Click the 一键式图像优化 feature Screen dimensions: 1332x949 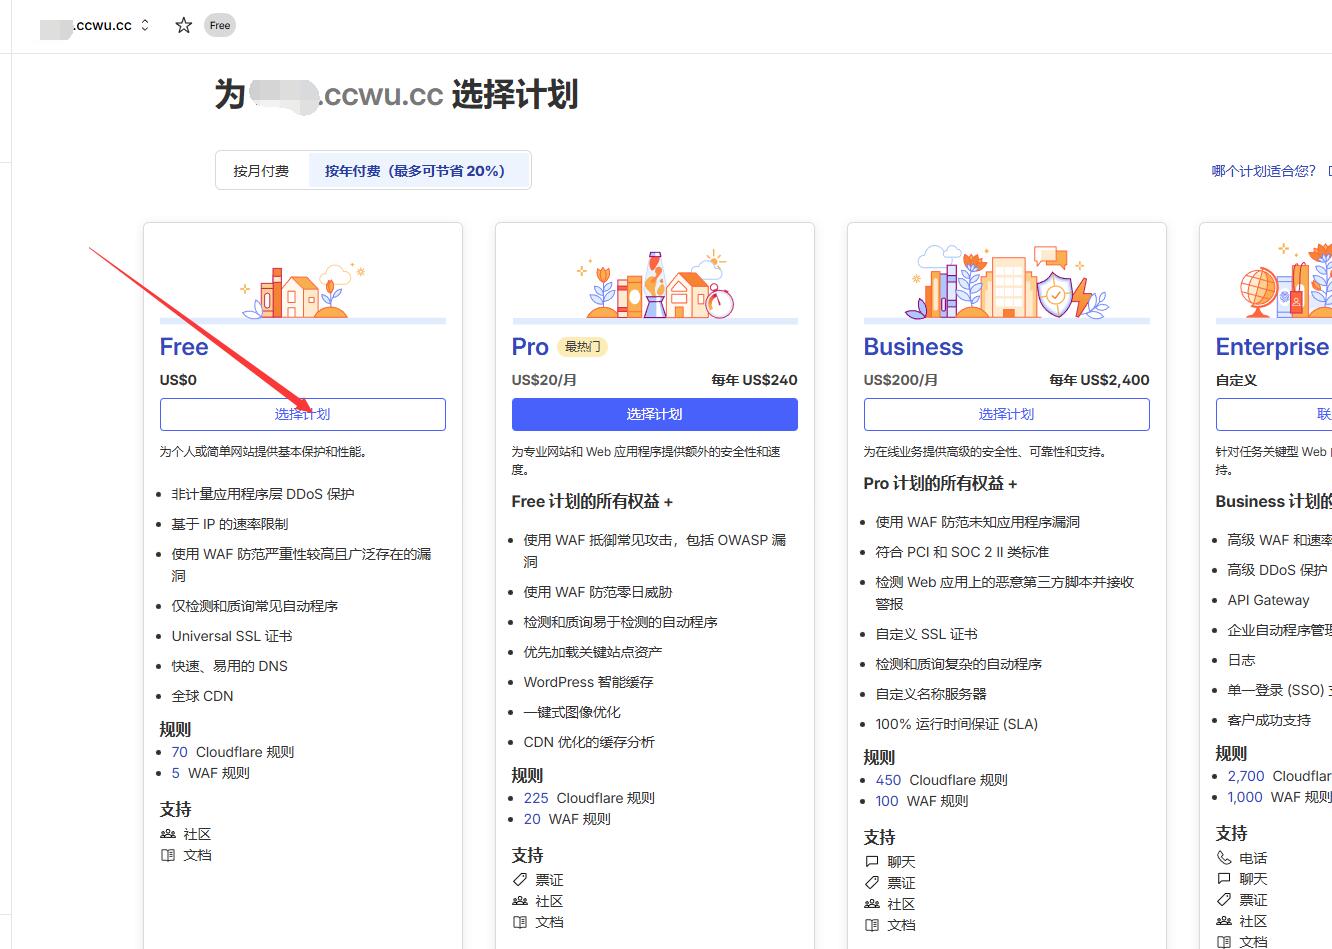[x=572, y=712]
